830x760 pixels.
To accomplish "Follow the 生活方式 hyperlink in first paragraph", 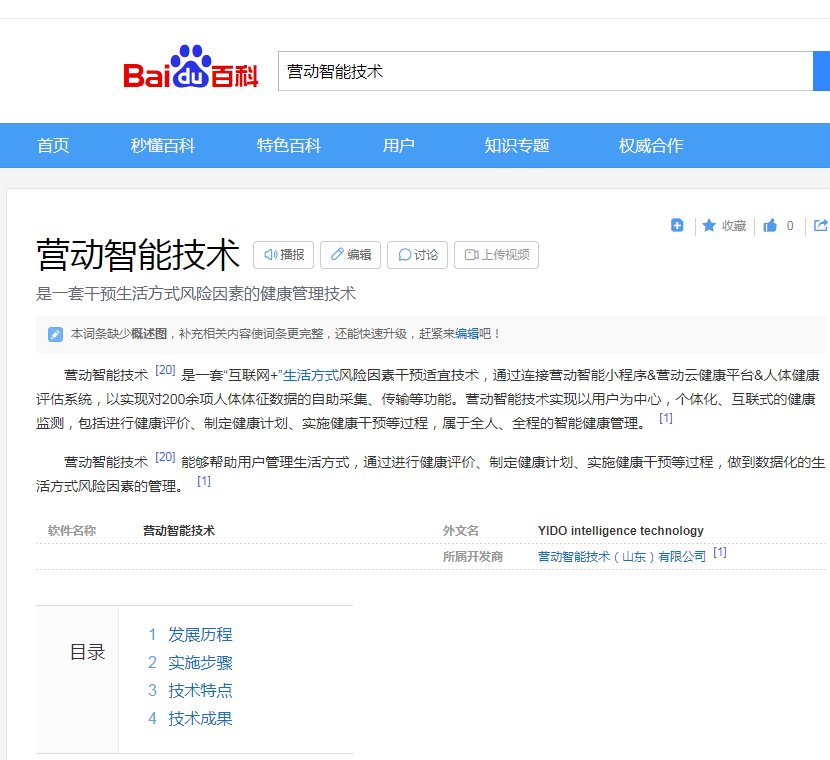I will tap(311, 376).
